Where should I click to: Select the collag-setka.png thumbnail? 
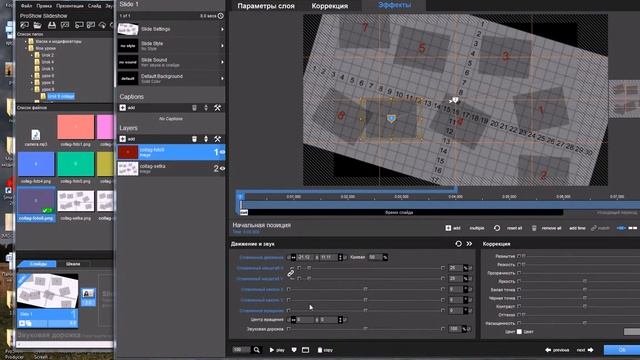coord(76,201)
